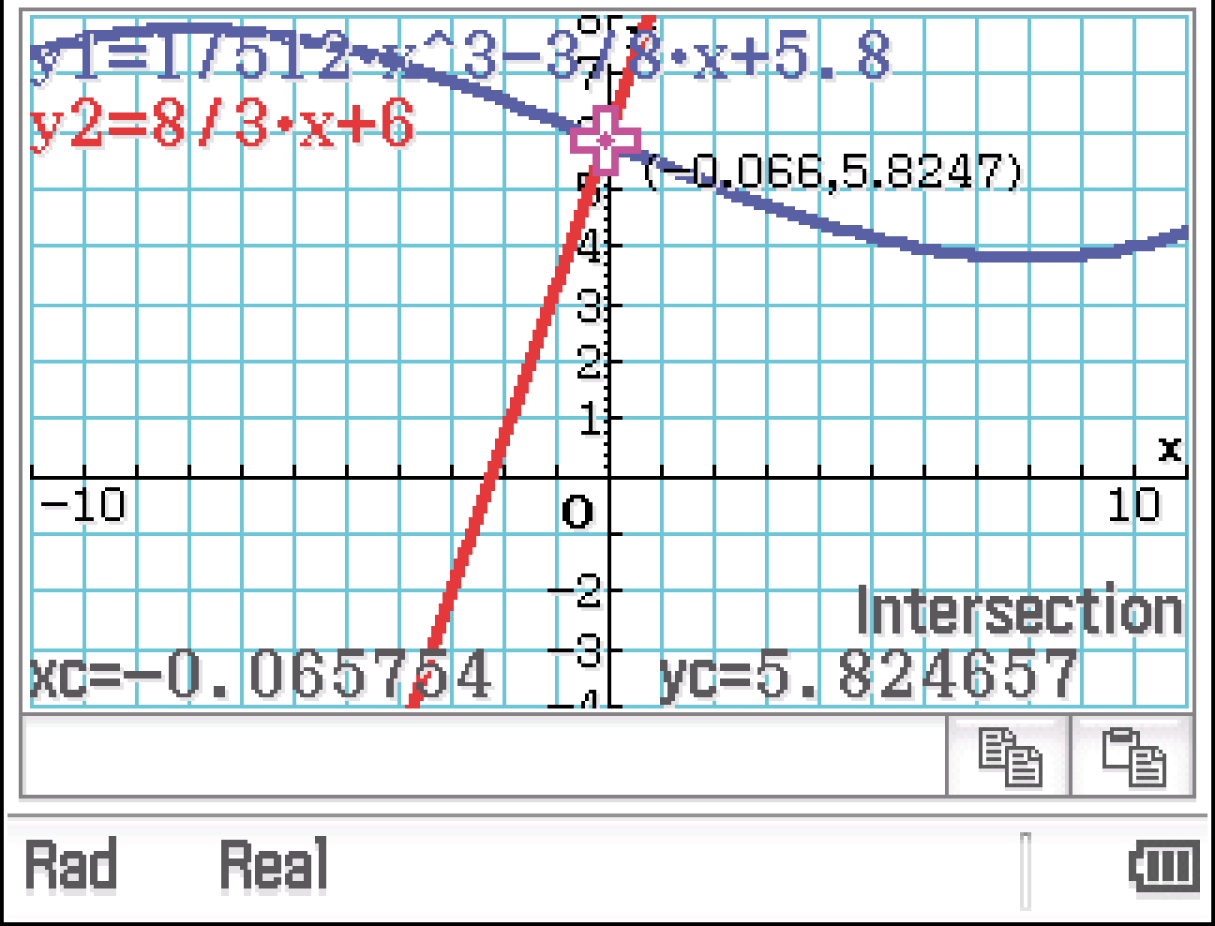The height and width of the screenshot is (926, 1215).
Task: Click the -10 x-axis label
Action: (x=83, y=505)
